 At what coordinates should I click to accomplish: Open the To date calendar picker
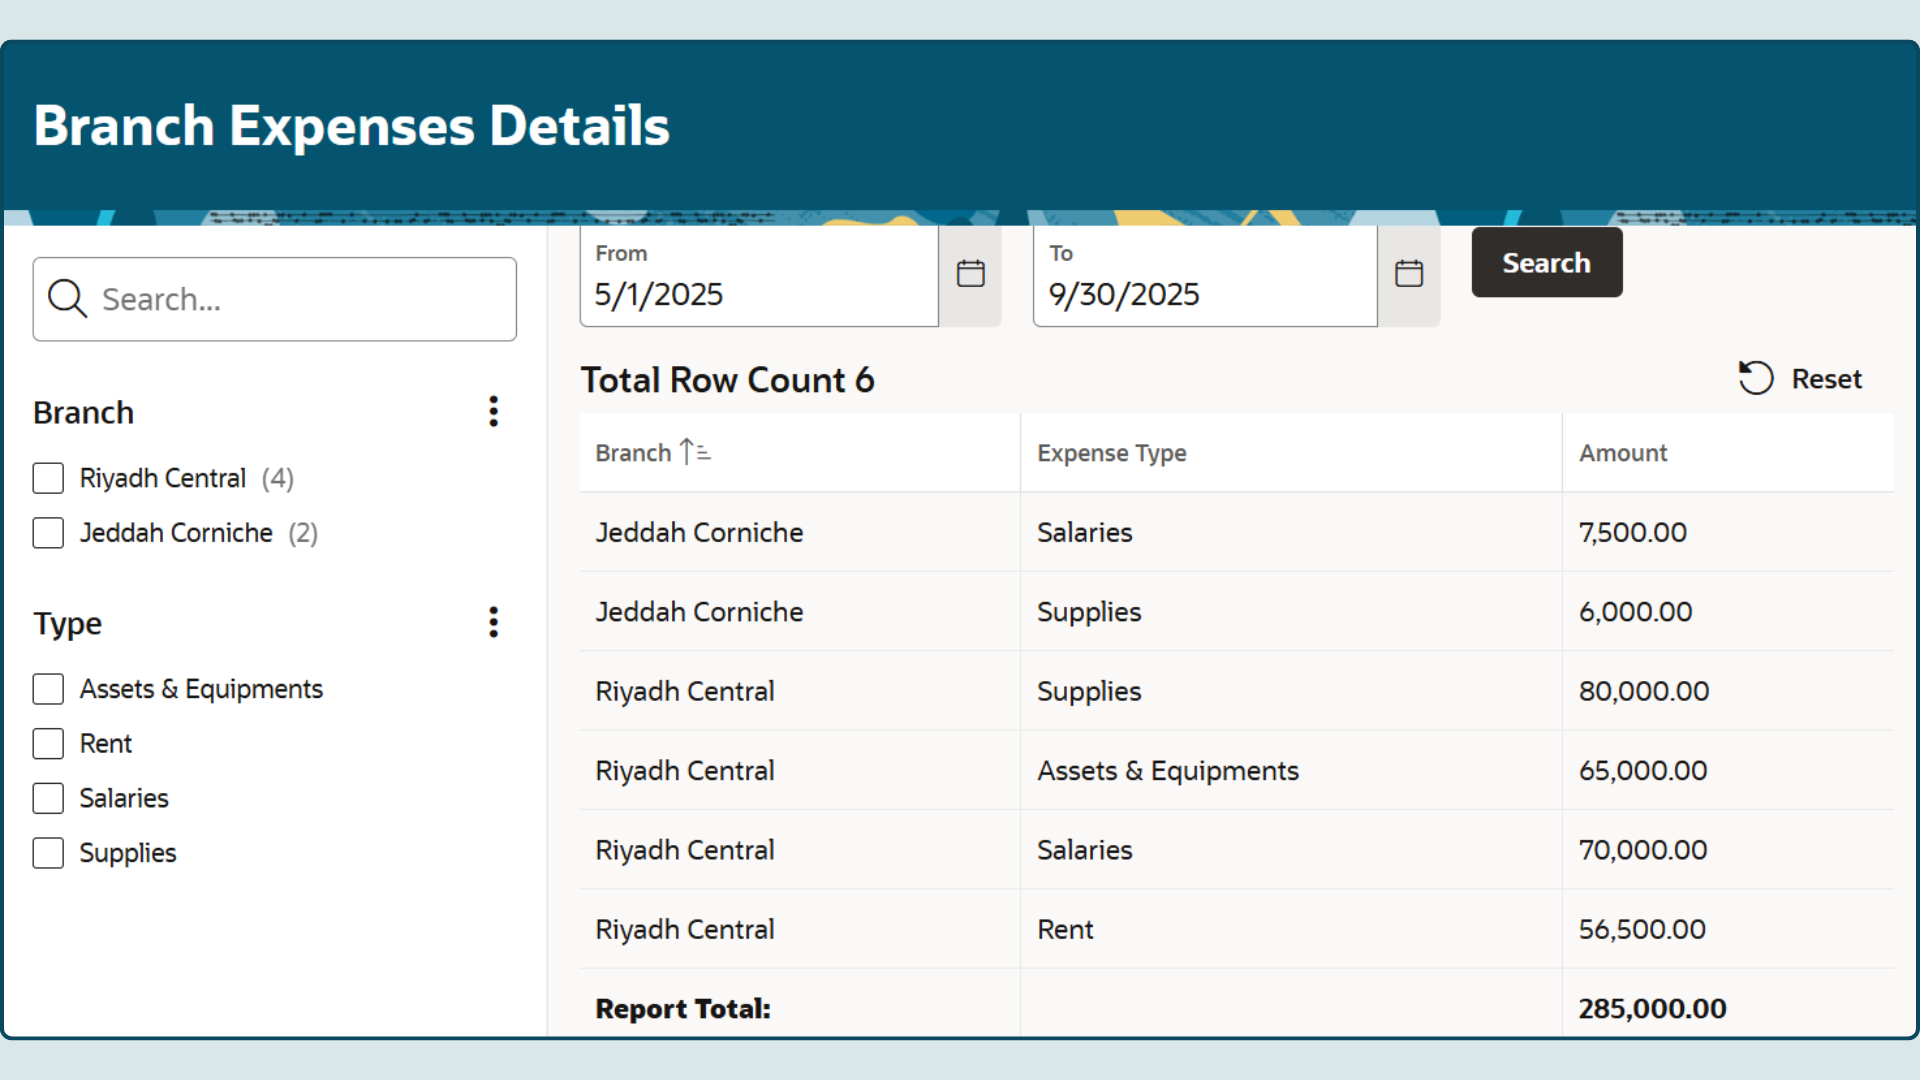(1408, 274)
